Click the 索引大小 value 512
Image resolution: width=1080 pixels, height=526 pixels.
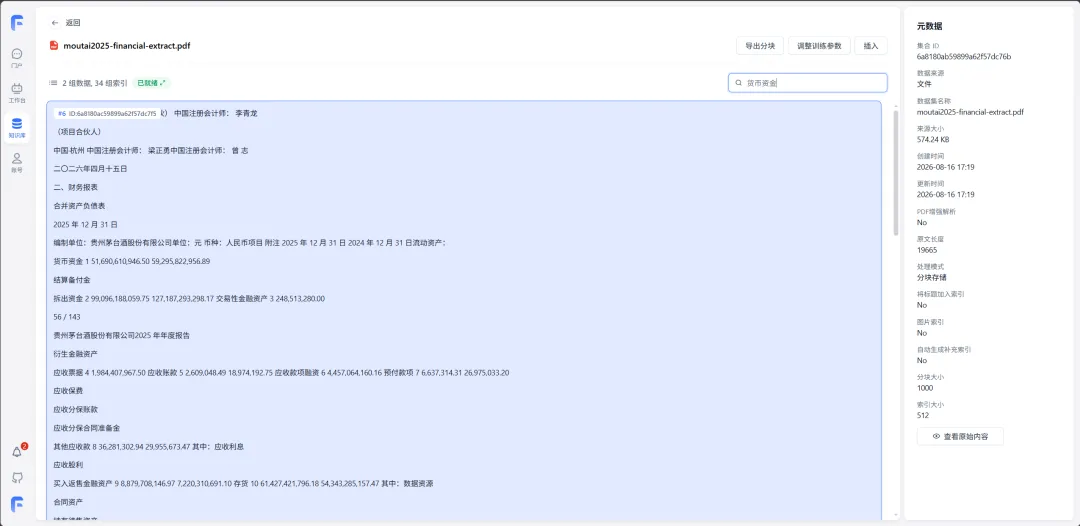pyautogui.click(x=922, y=415)
